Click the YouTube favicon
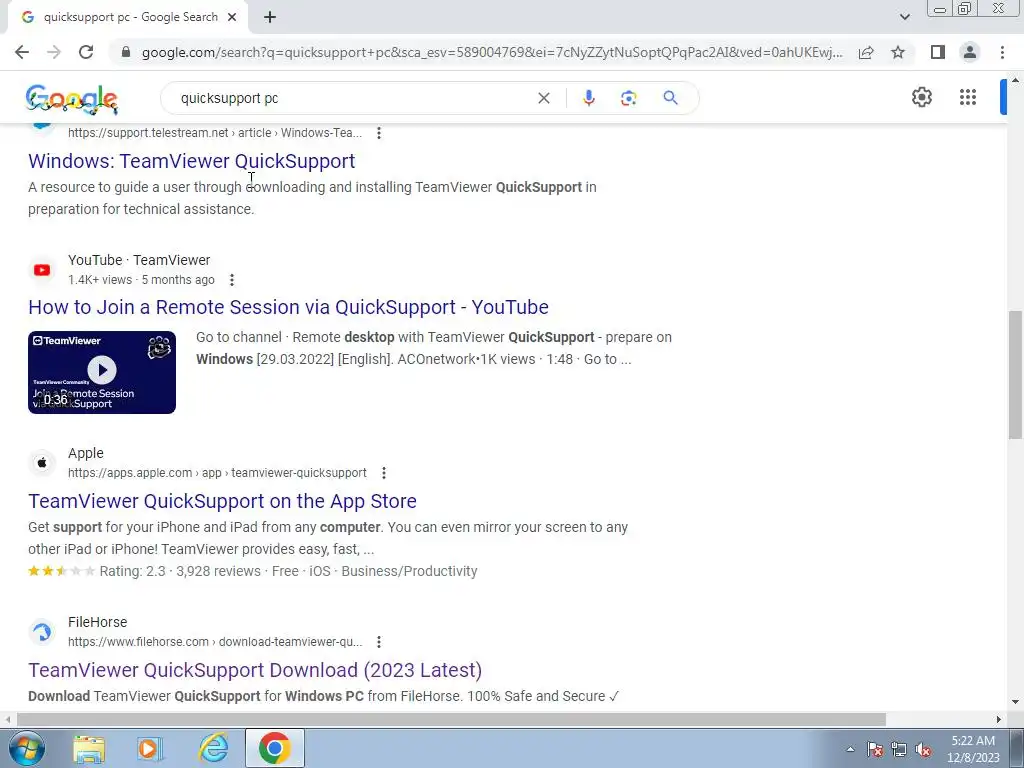Viewport: 1024px width, 768px height. 42,270
